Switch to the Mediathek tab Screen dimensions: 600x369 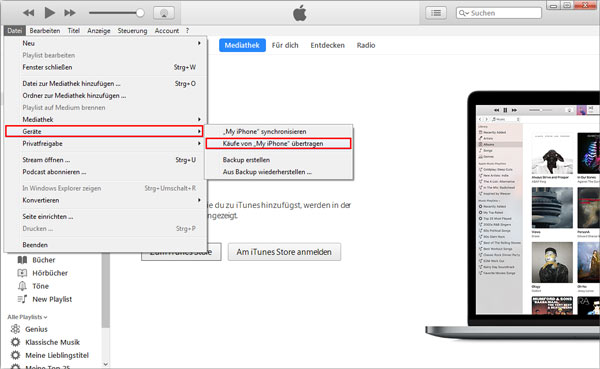click(x=242, y=45)
